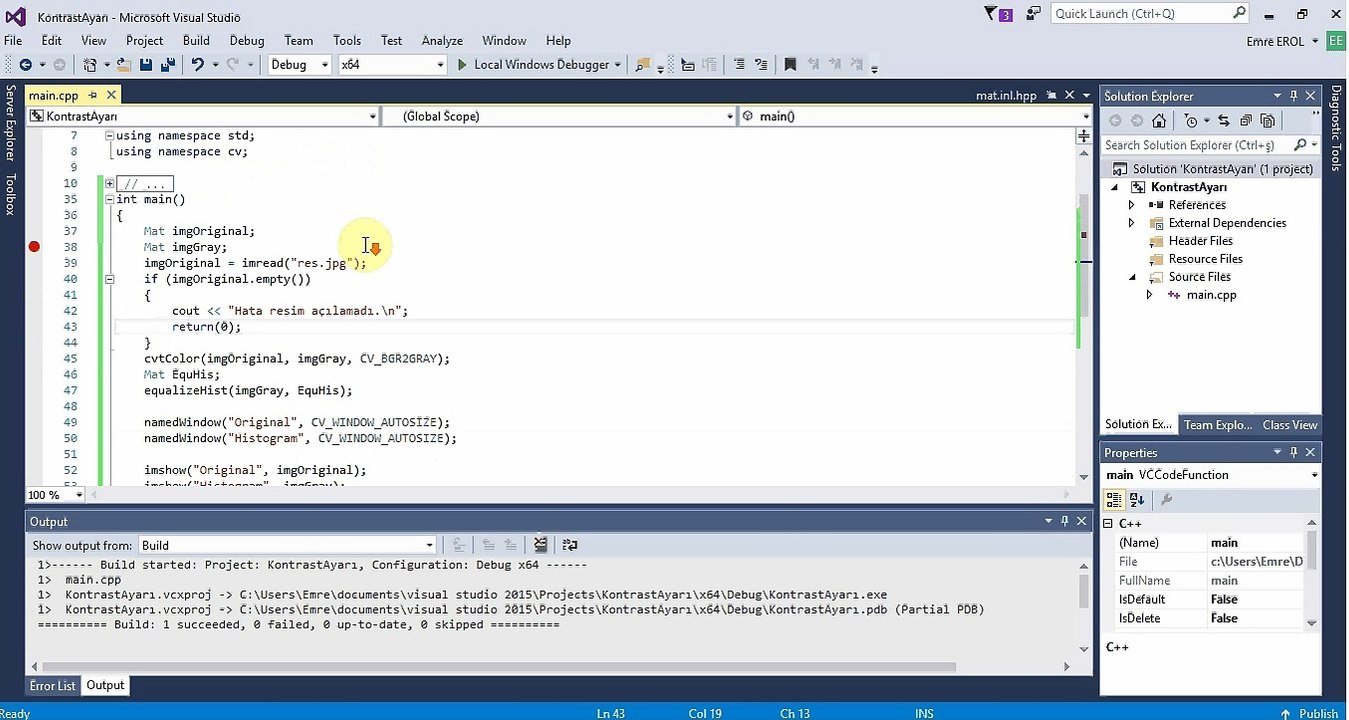
Task: Click the Output window horizontal scrollbar
Action: coord(500,667)
